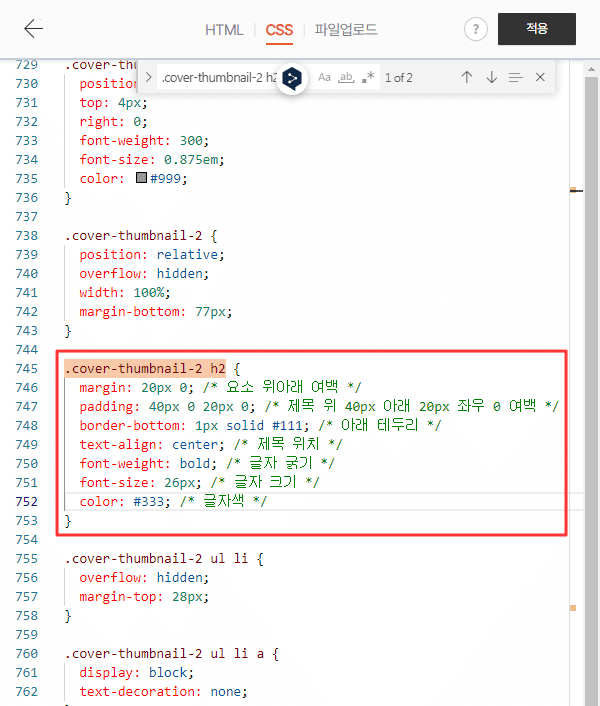Screen dimensions: 600x706
Task: Click the '.cover-thumbnail-2 {' selector line
Action: tap(141, 235)
